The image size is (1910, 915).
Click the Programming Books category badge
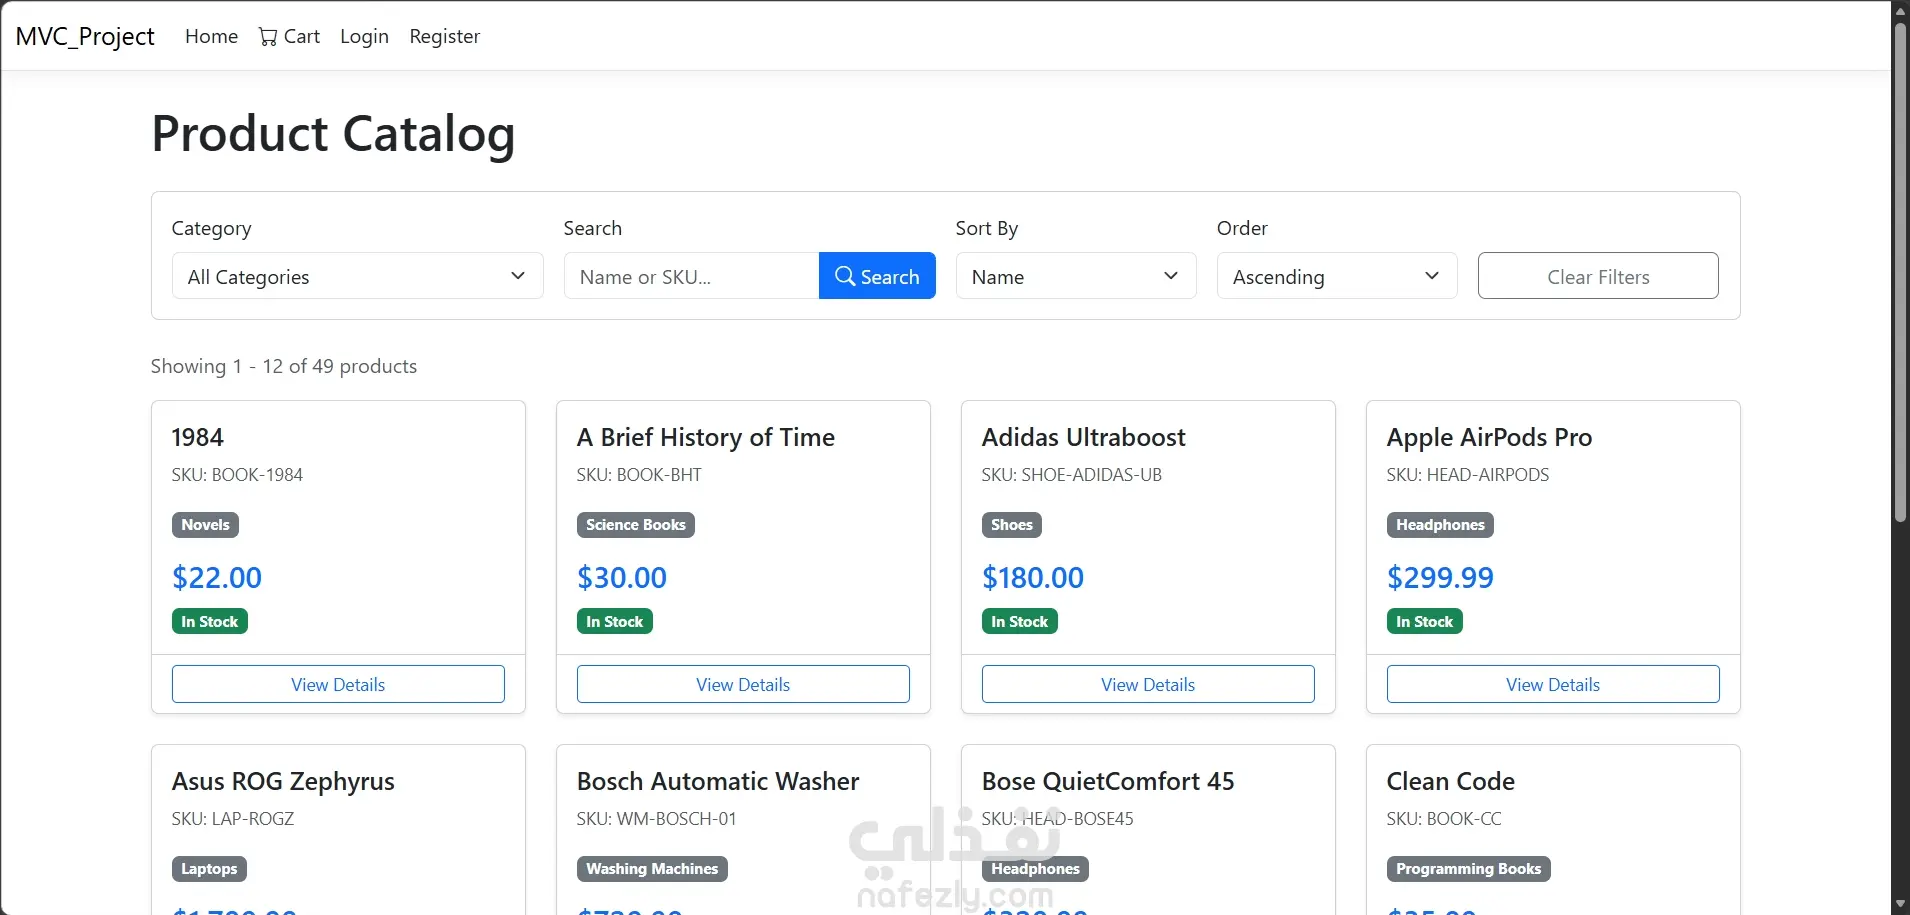(1469, 869)
